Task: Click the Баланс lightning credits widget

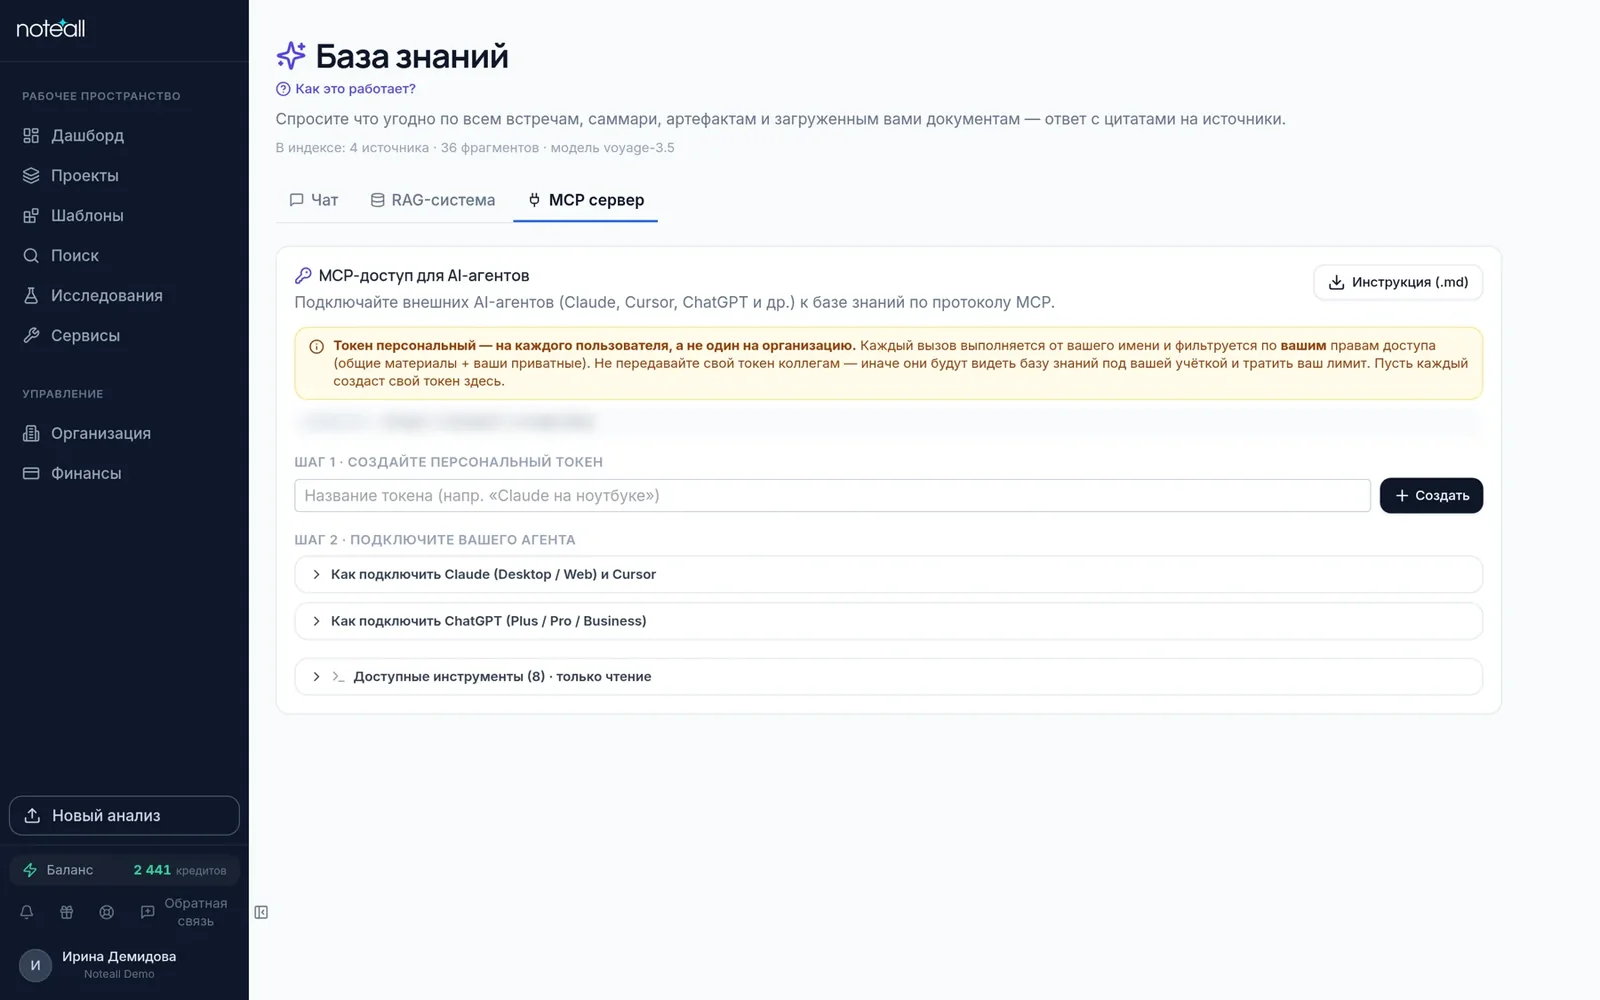Action: [x=124, y=870]
